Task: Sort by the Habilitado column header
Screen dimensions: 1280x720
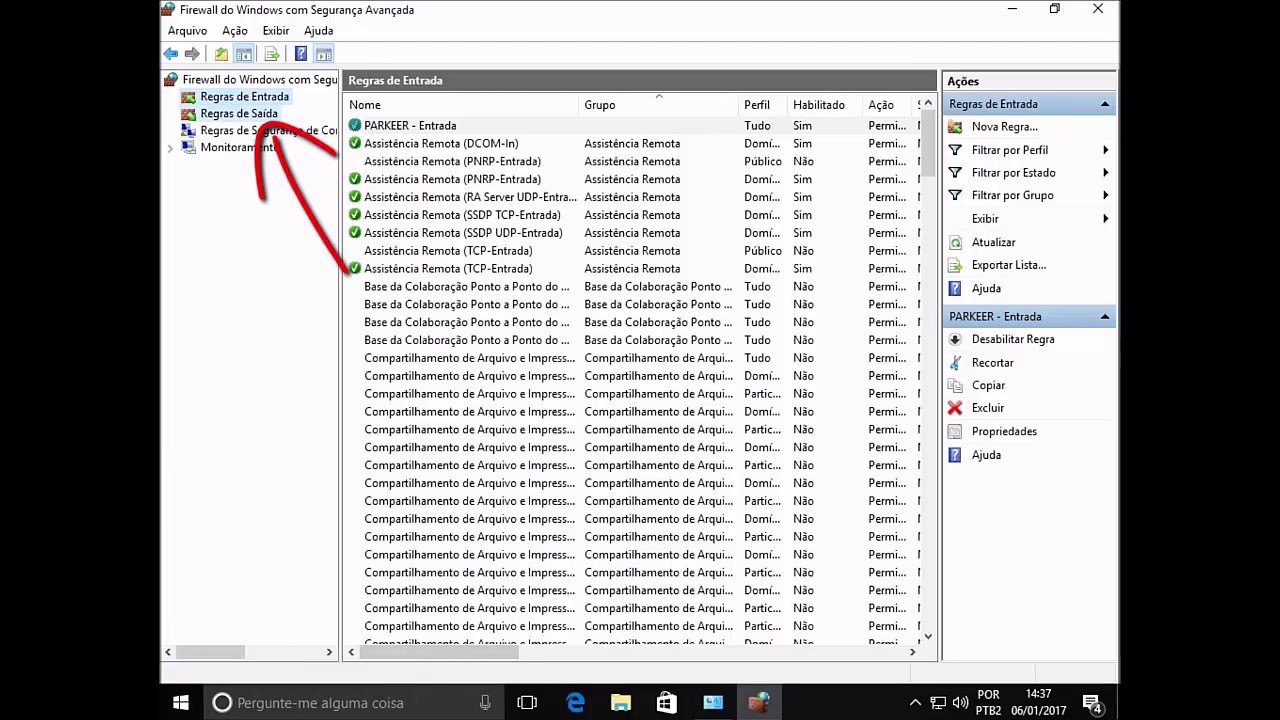Action: coord(826,105)
